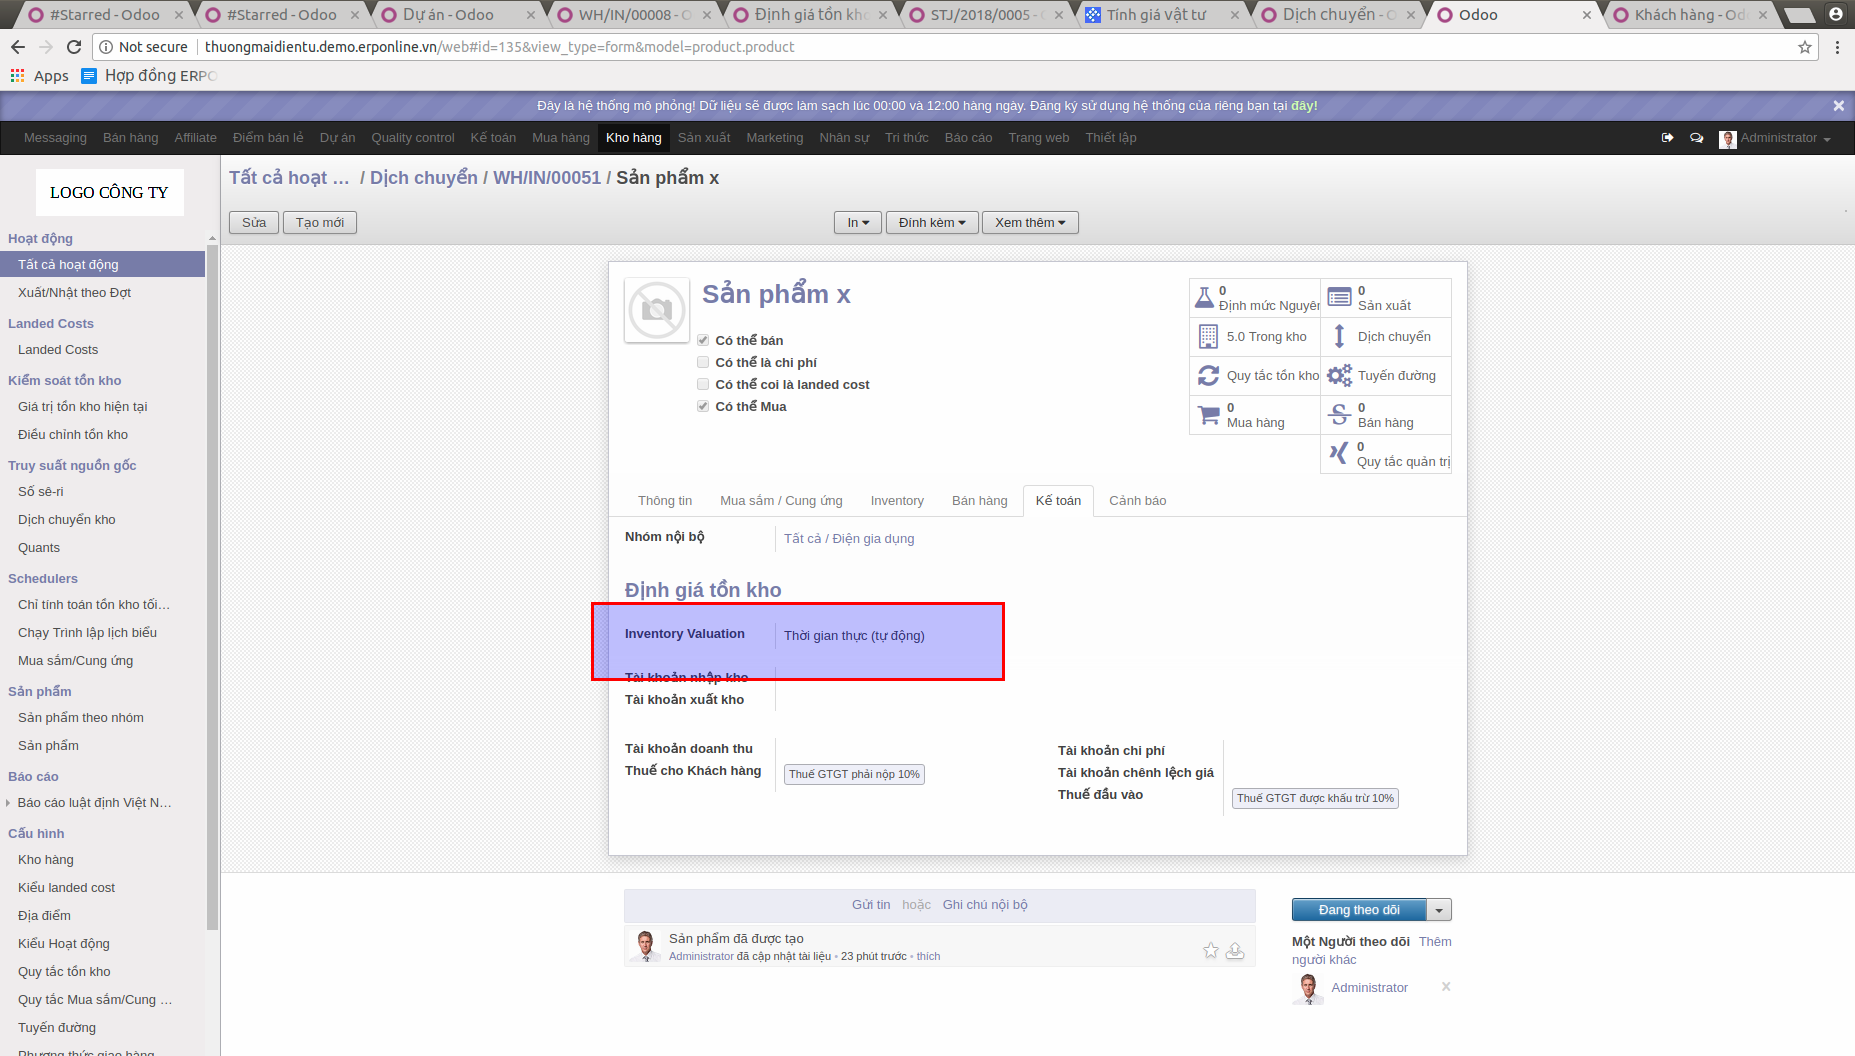Screen dimensions: 1855x1056
Task: Open the Xem thêm dropdown
Action: click(x=1030, y=223)
